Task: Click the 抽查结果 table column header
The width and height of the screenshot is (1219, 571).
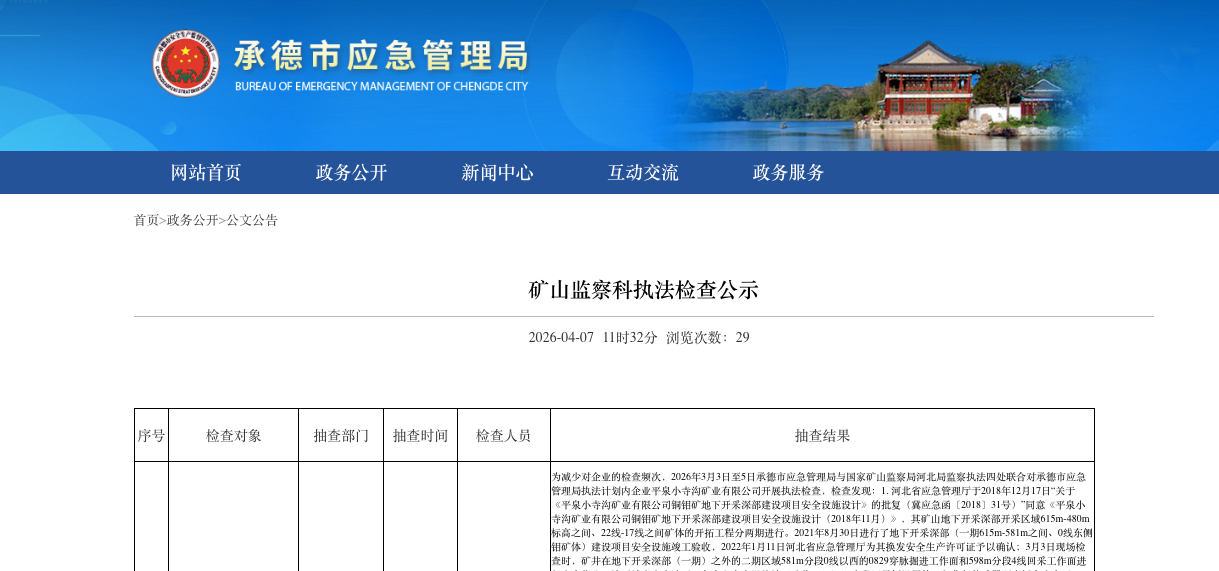Action: click(822, 436)
